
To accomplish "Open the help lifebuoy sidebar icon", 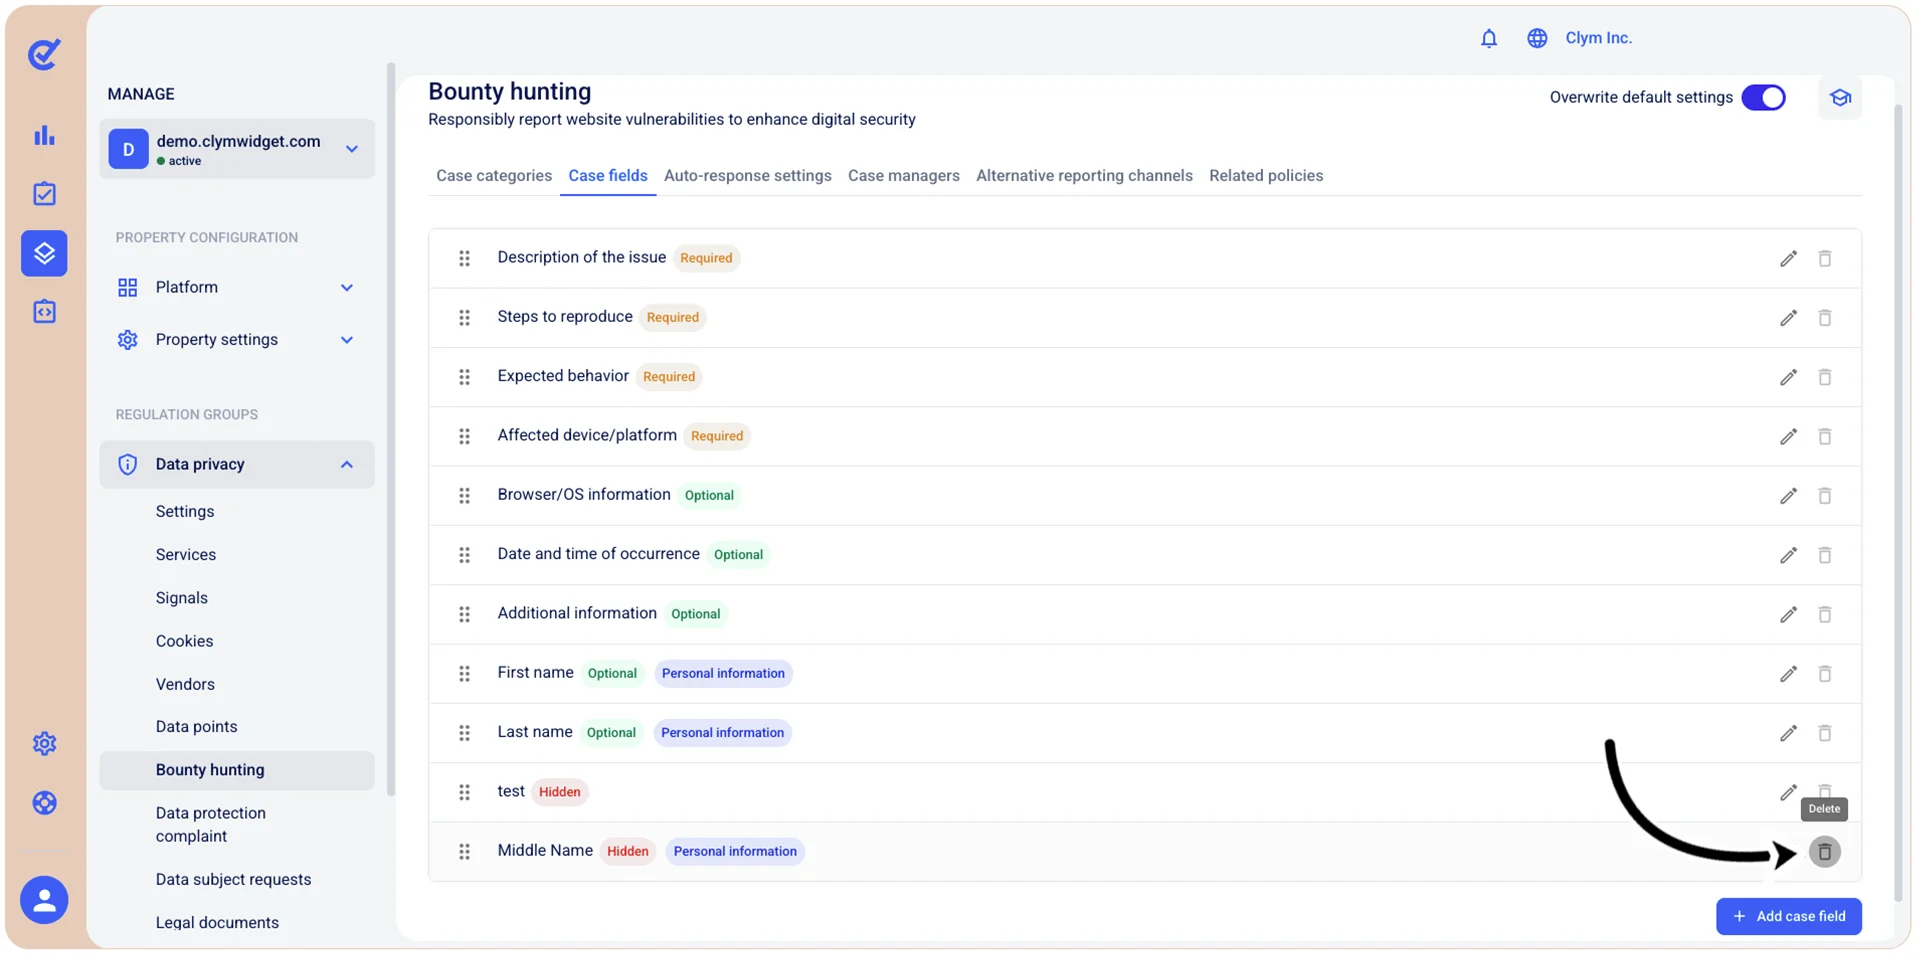I will (x=44, y=803).
